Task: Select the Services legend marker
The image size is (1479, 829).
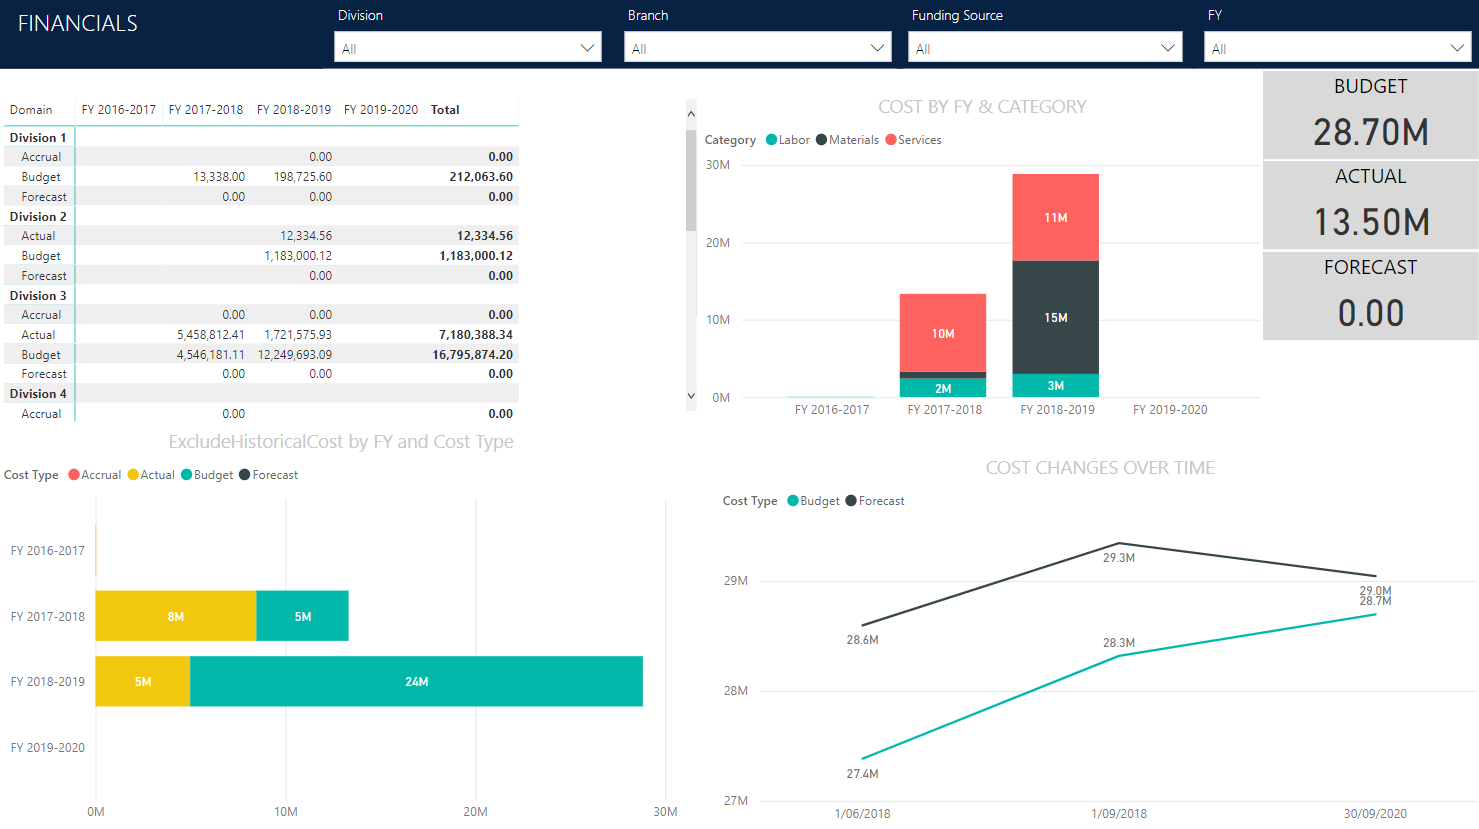Action: tap(888, 140)
